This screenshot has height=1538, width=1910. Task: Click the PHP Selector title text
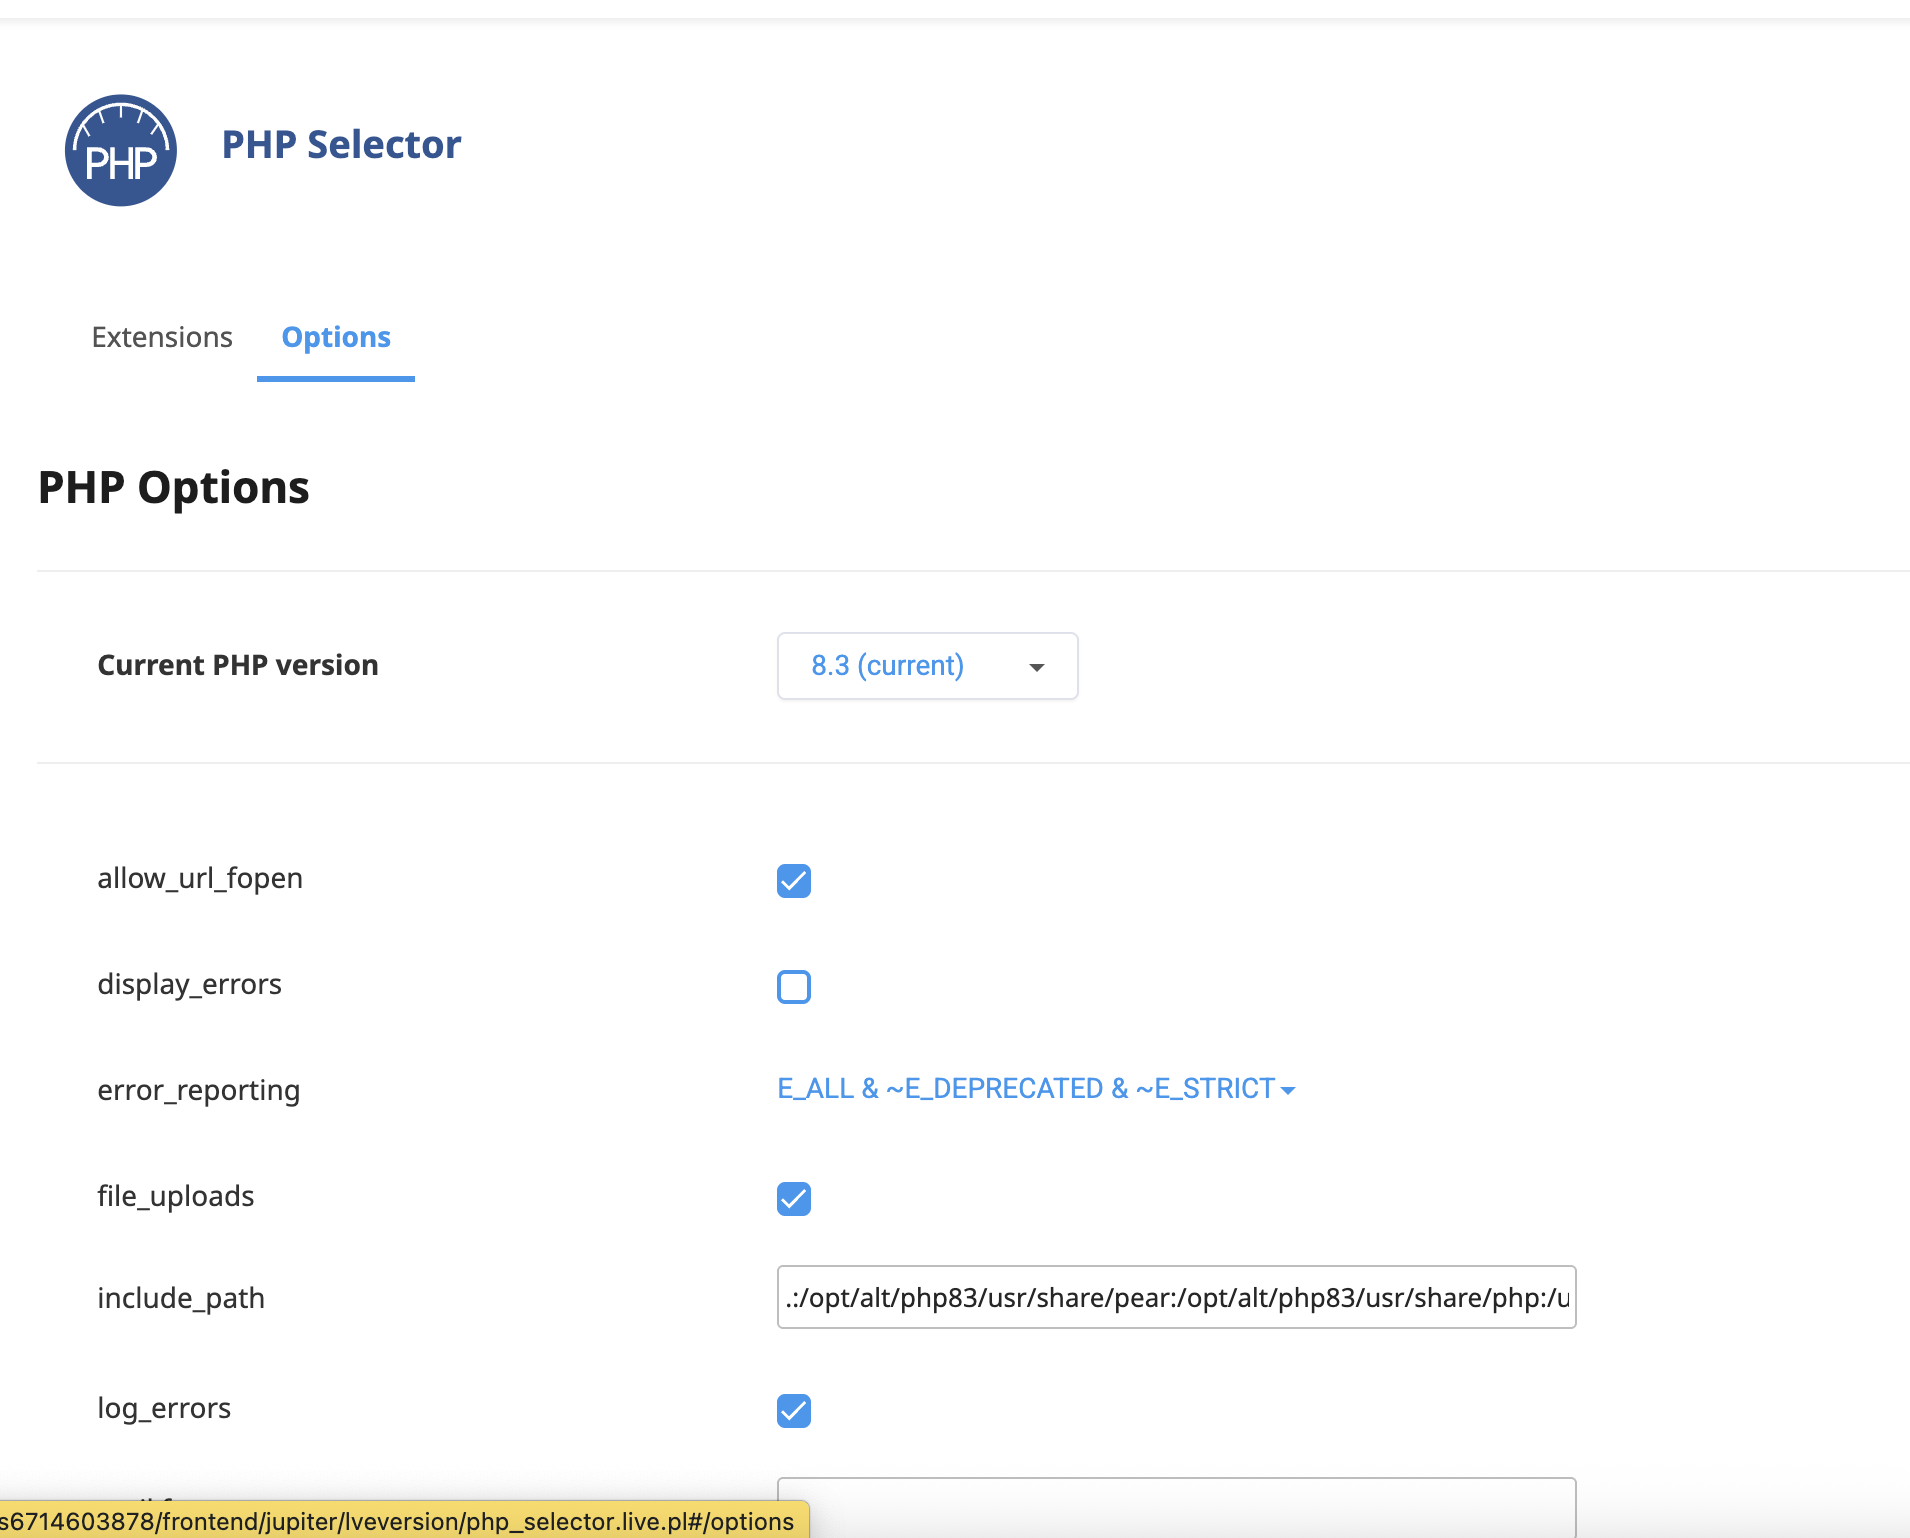point(341,145)
